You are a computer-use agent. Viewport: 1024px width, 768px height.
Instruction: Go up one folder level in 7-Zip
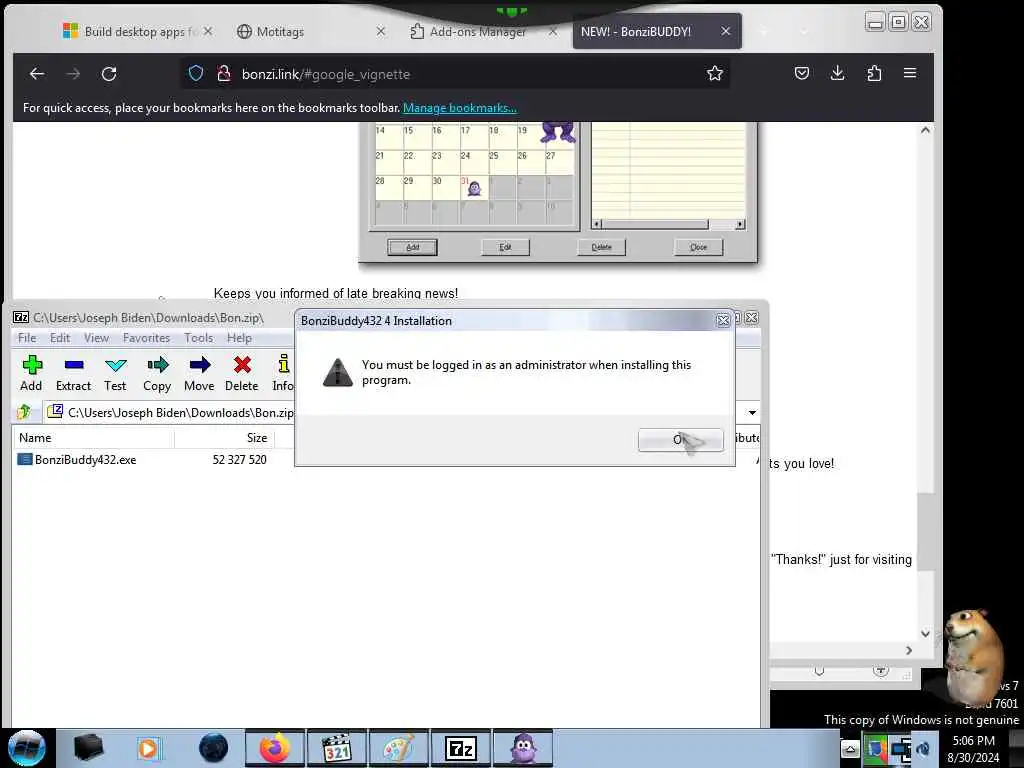[24, 412]
